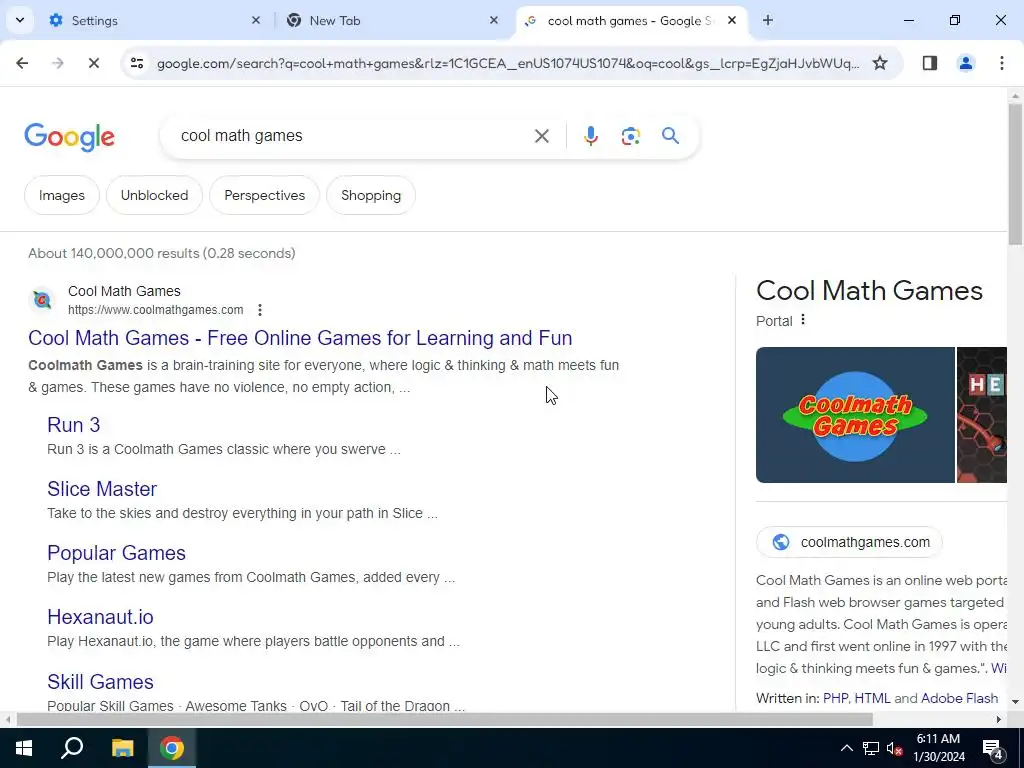Expand the tab search dropdown arrow
The width and height of the screenshot is (1024, 768).
[x=20, y=20]
